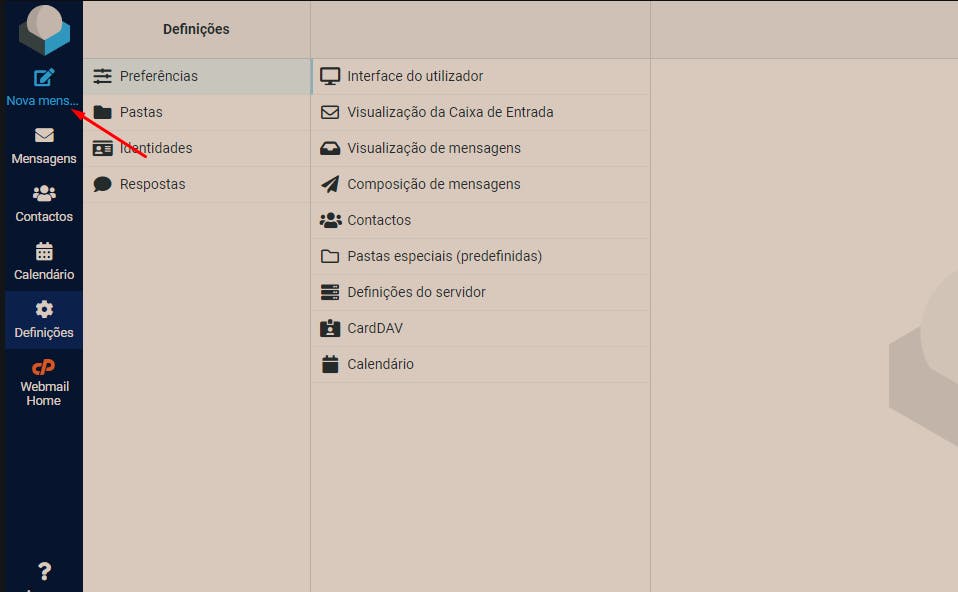Viewport: 958px width, 592px height.
Task: Select Preferências in the settings list
Action: point(197,76)
